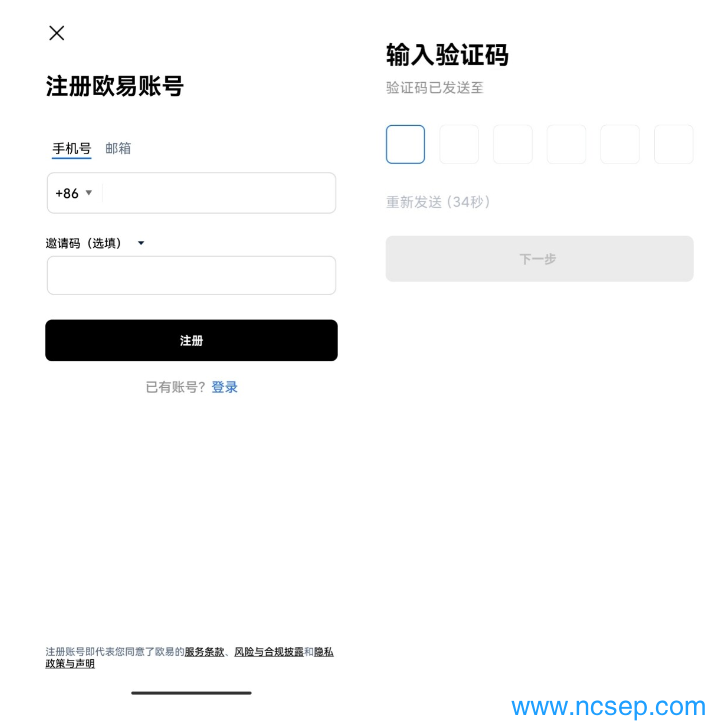Image resolution: width=715 pixels, height=725 pixels.
Task: Select the first verification code box
Action: tap(405, 144)
